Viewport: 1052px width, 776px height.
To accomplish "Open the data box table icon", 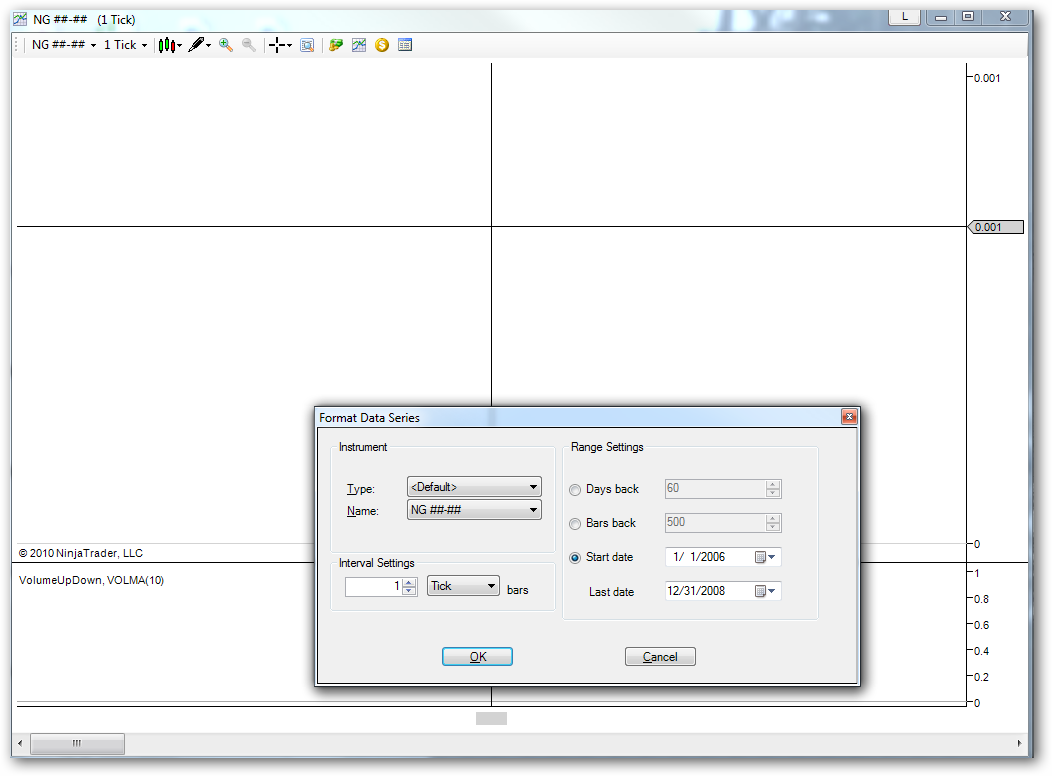I will [x=405, y=45].
